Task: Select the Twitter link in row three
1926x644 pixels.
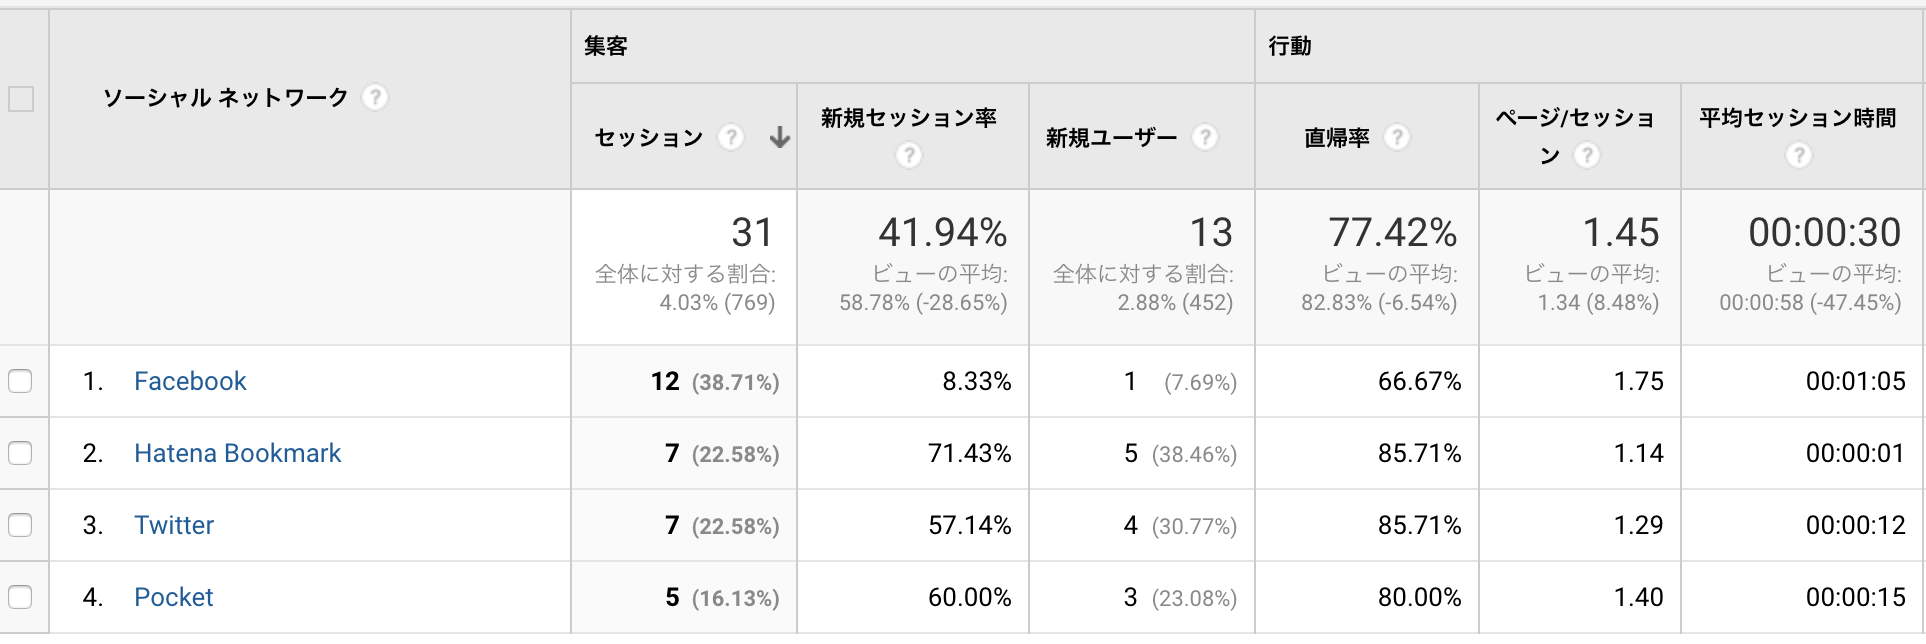Action: 173,525
